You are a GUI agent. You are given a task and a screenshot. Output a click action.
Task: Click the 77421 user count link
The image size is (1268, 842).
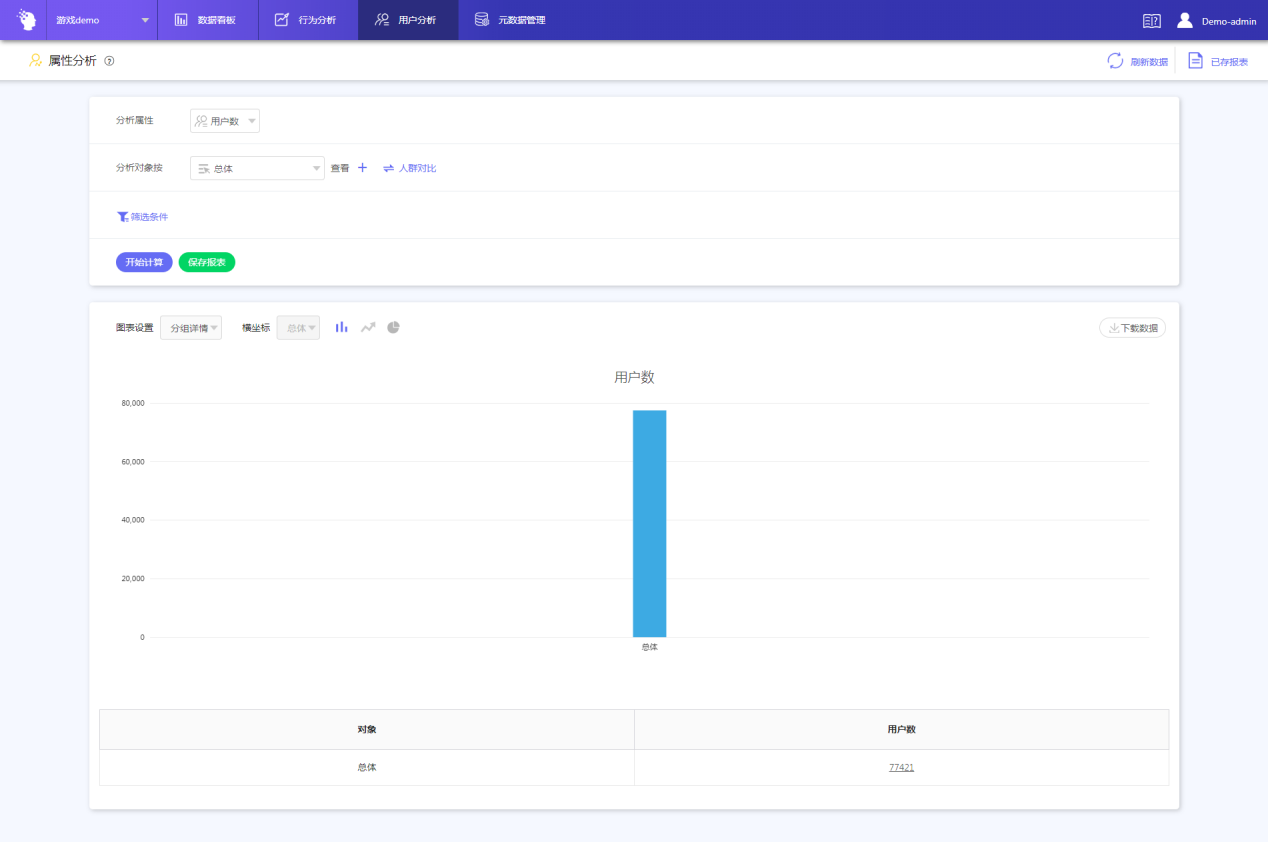pos(901,767)
